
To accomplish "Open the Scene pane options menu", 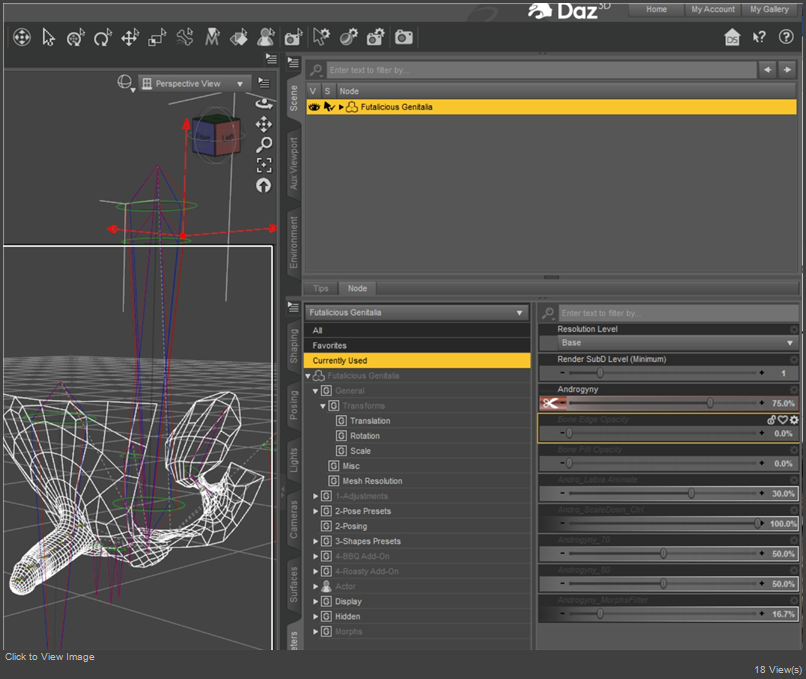I will 293,63.
